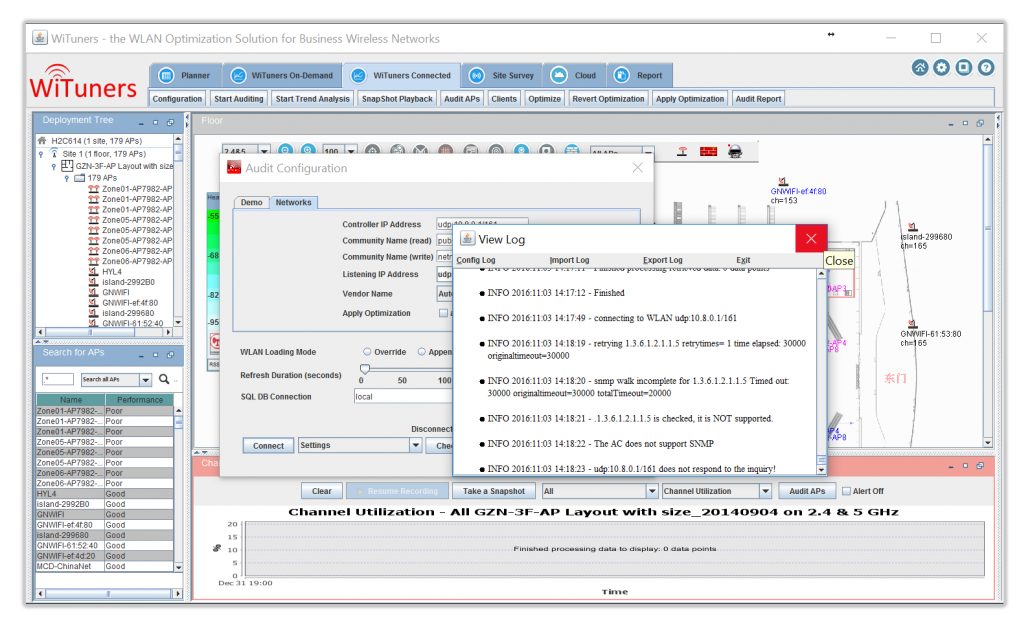Select the MCD-ChinaNet row in AP table

coord(105,566)
